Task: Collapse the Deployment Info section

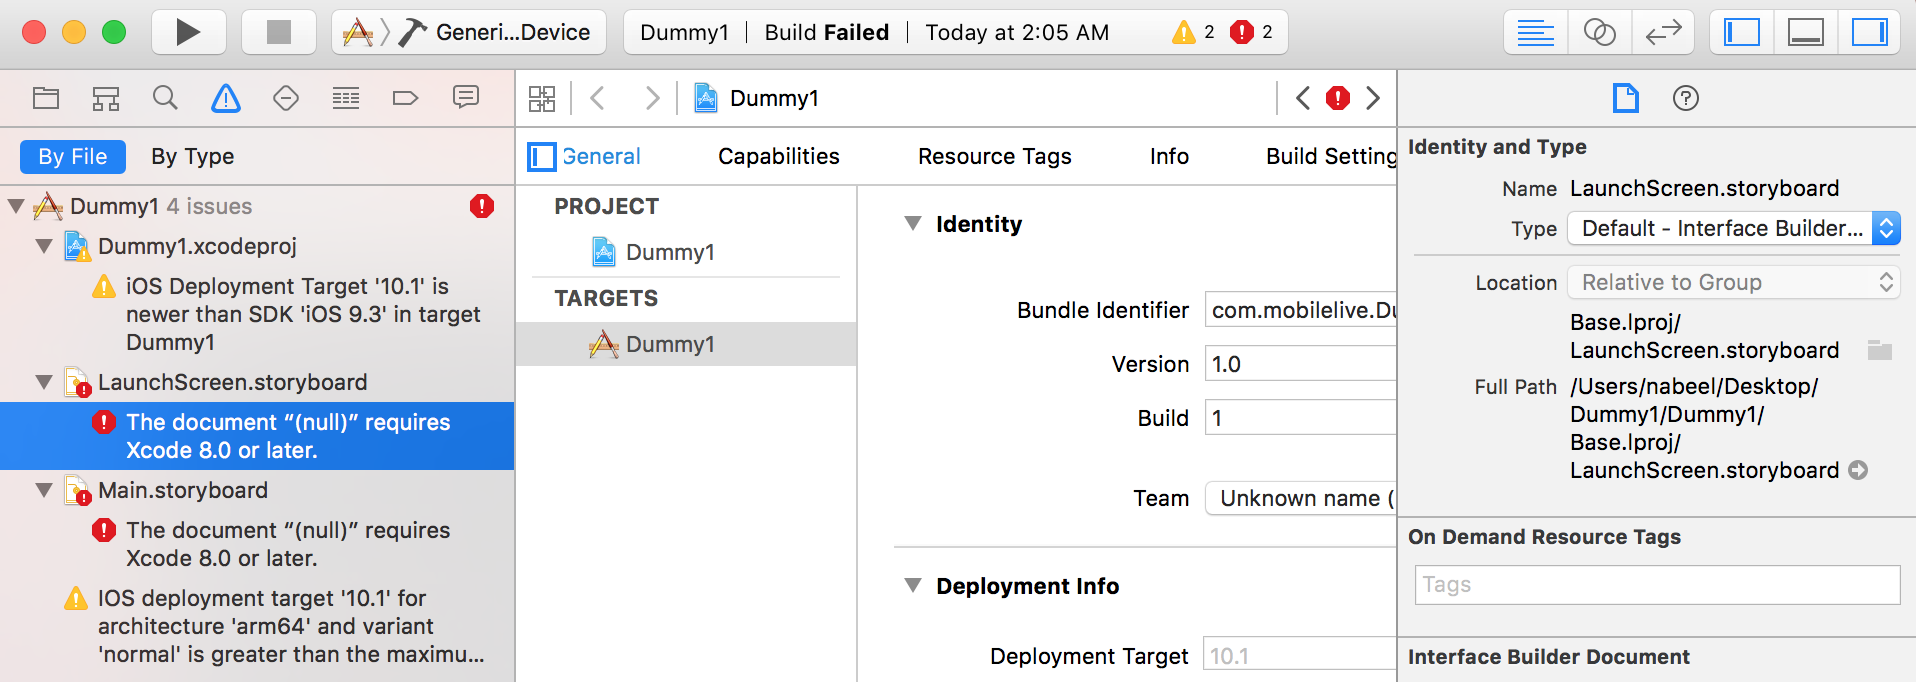Action: click(913, 586)
